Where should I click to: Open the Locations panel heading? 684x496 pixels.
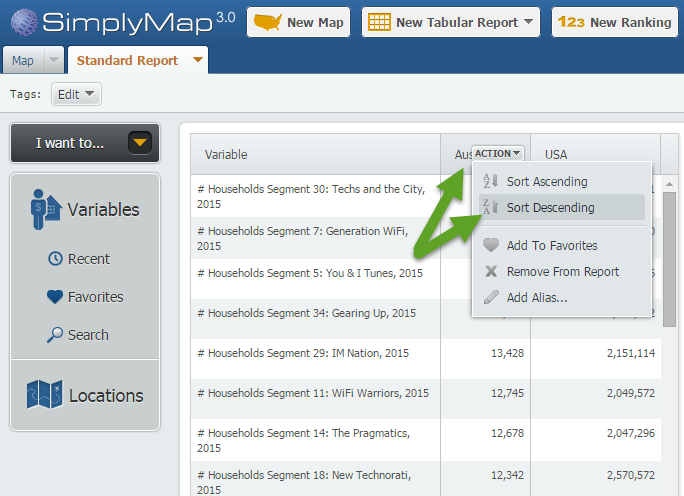[x=106, y=396]
